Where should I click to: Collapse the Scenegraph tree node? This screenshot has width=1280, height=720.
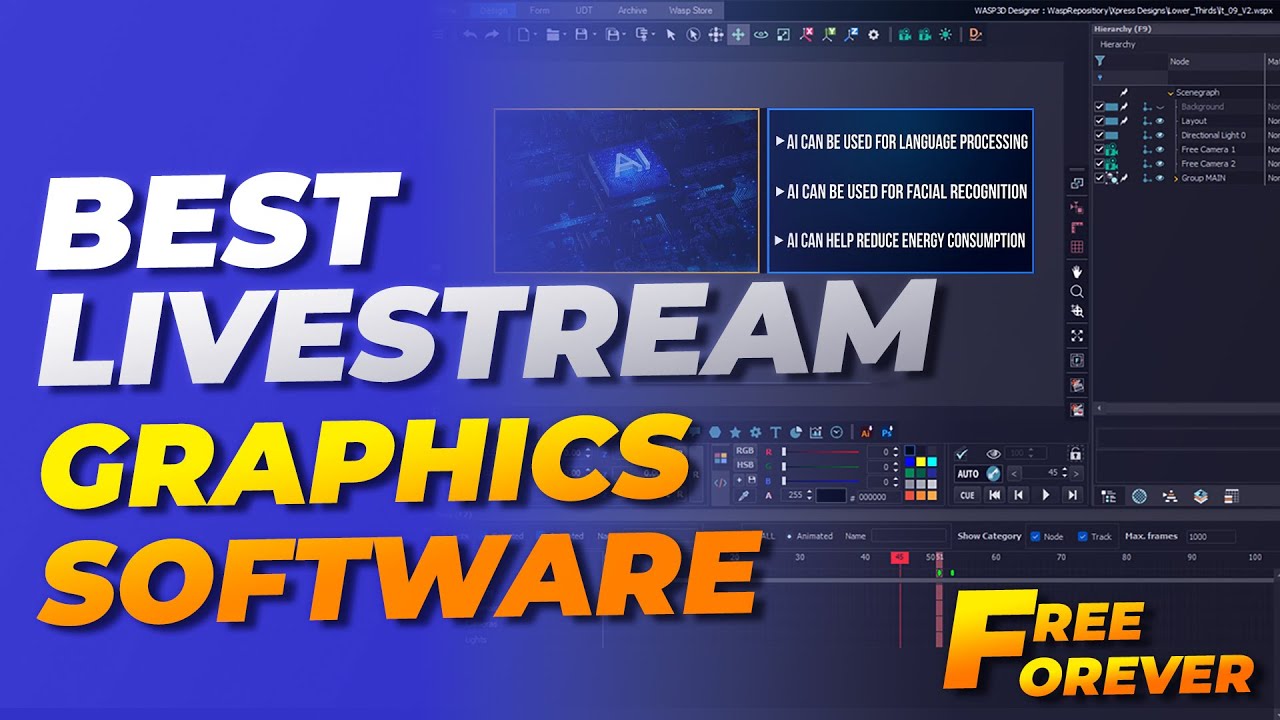click(1170, 92)
